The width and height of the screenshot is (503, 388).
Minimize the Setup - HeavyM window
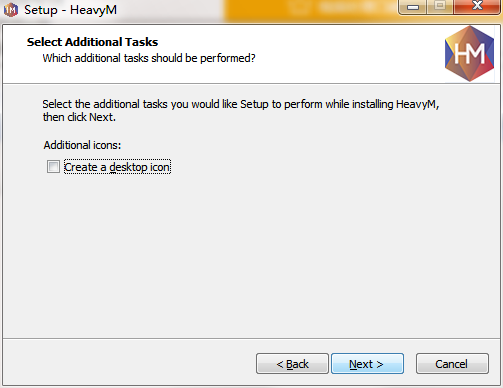413,6
